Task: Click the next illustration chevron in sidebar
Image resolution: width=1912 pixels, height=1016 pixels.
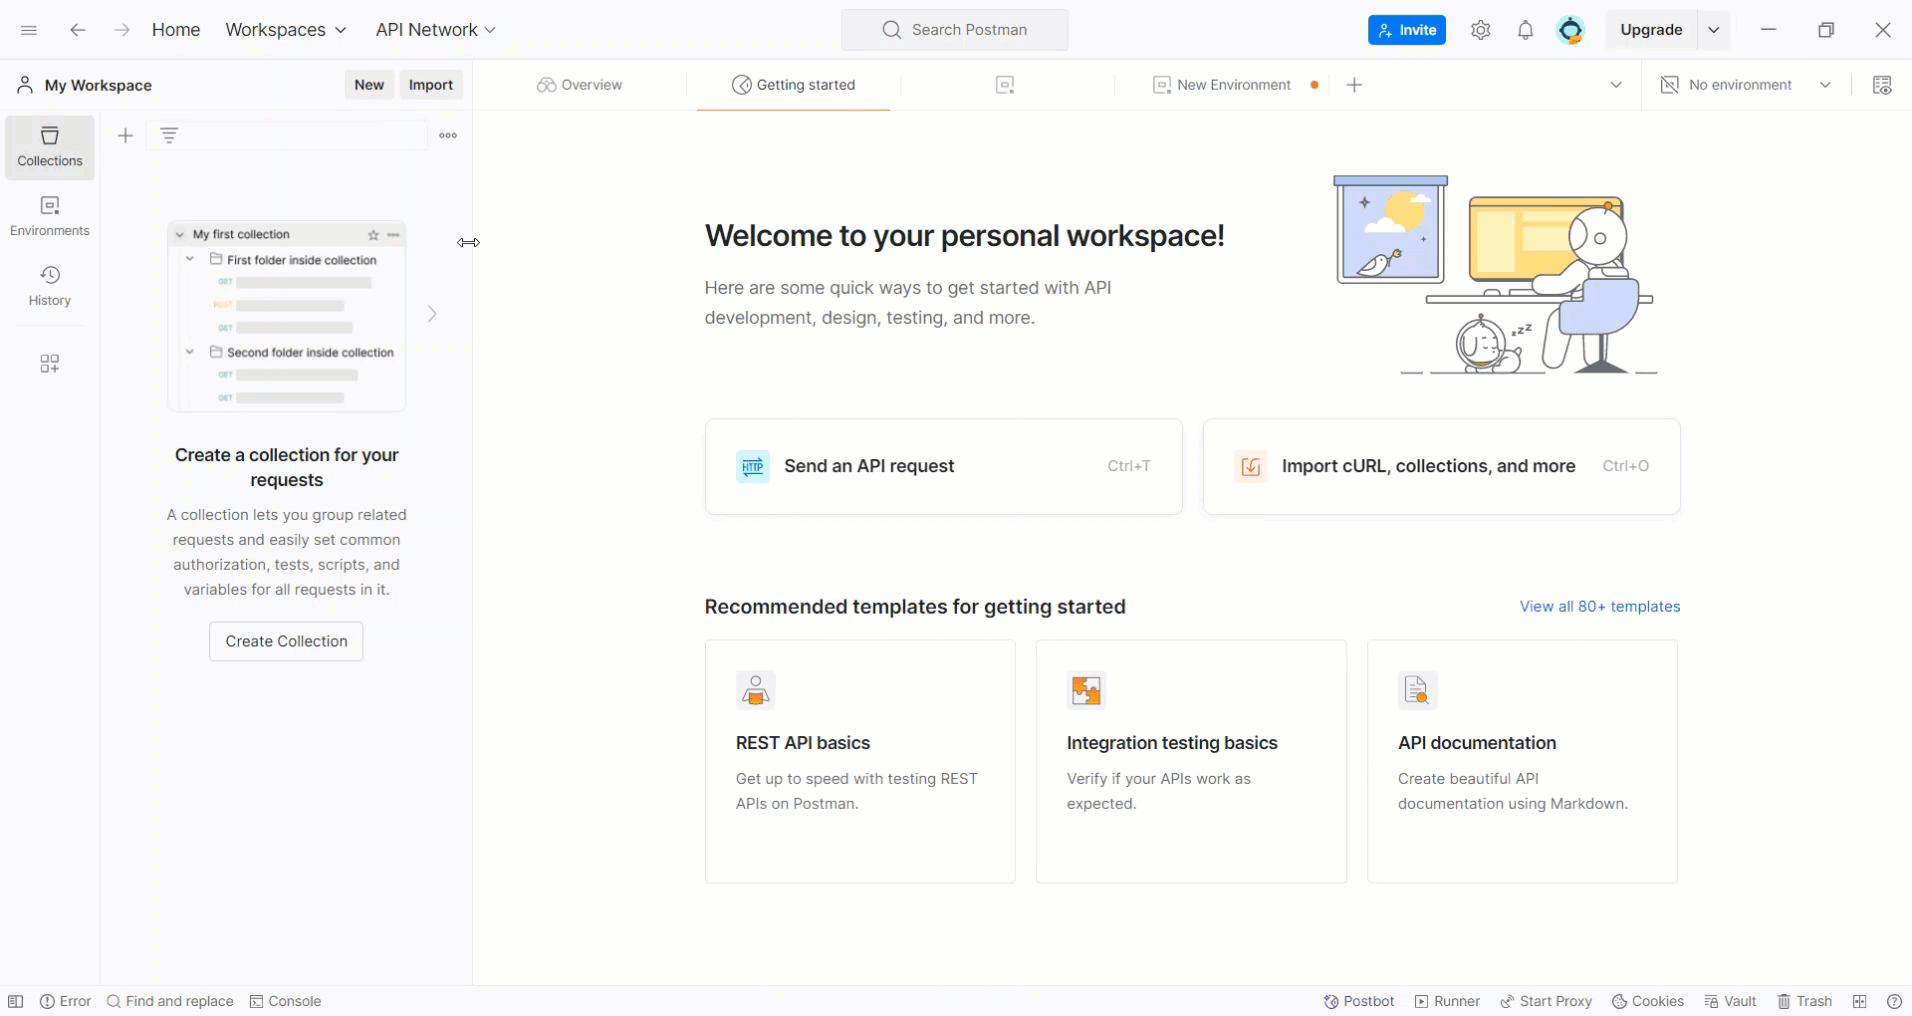Action: coord(432,314)
